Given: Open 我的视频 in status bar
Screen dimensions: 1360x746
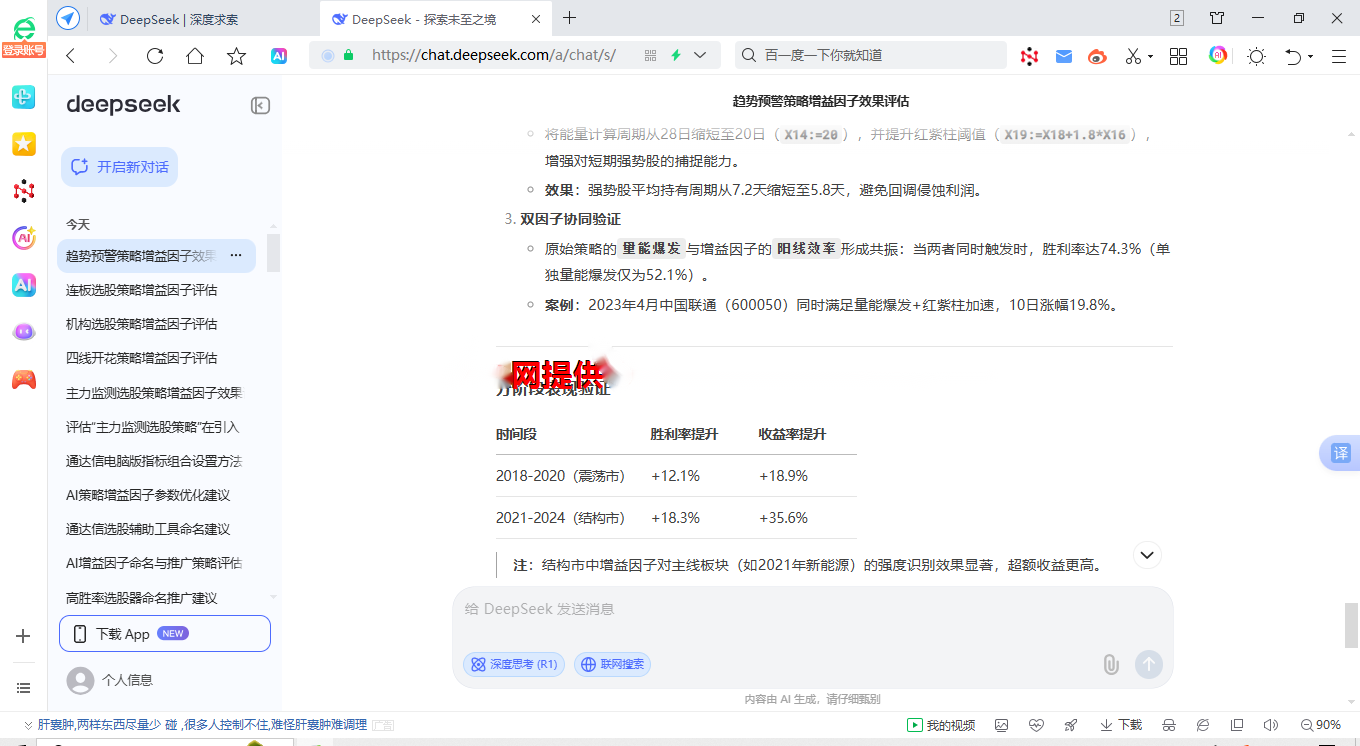Looking at the screenshot, I should [x=941, y=725].
